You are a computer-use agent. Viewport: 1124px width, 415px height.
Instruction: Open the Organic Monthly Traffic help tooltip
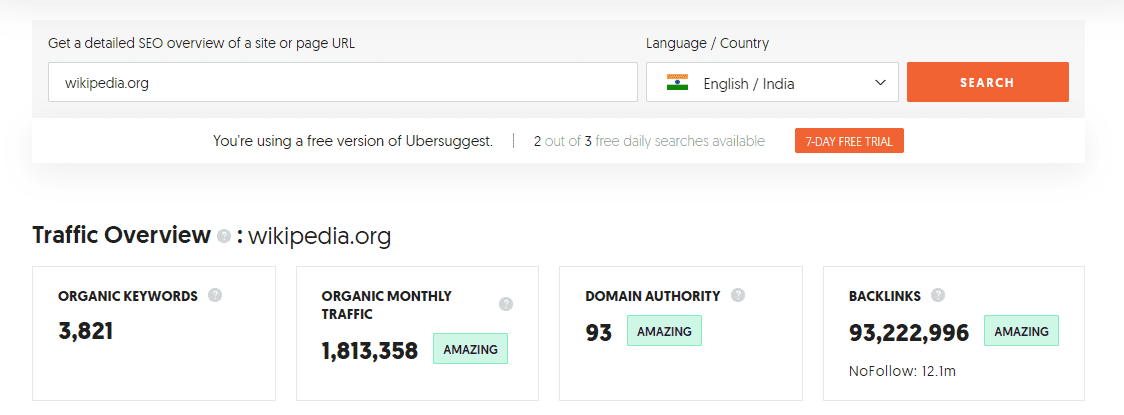[x=506, y=304]
